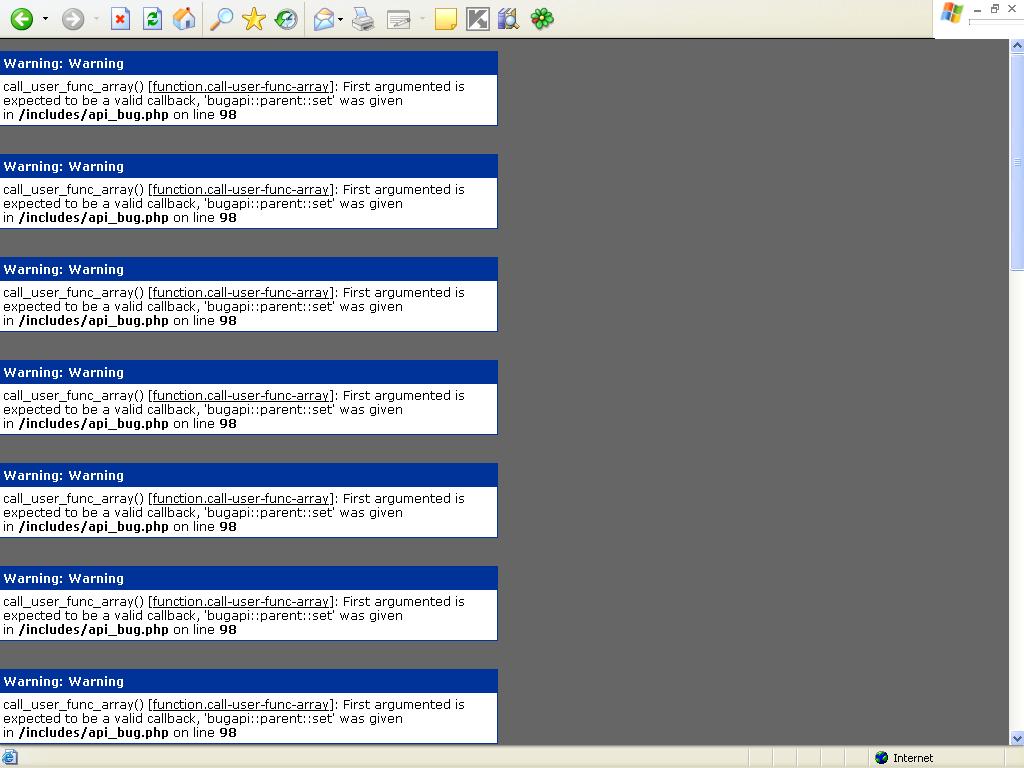This screenshot has width=1024, height=768.
Task: Open the yellow sticky note toolbar icon
Action: pyautogui.click(x=446, y=19)
